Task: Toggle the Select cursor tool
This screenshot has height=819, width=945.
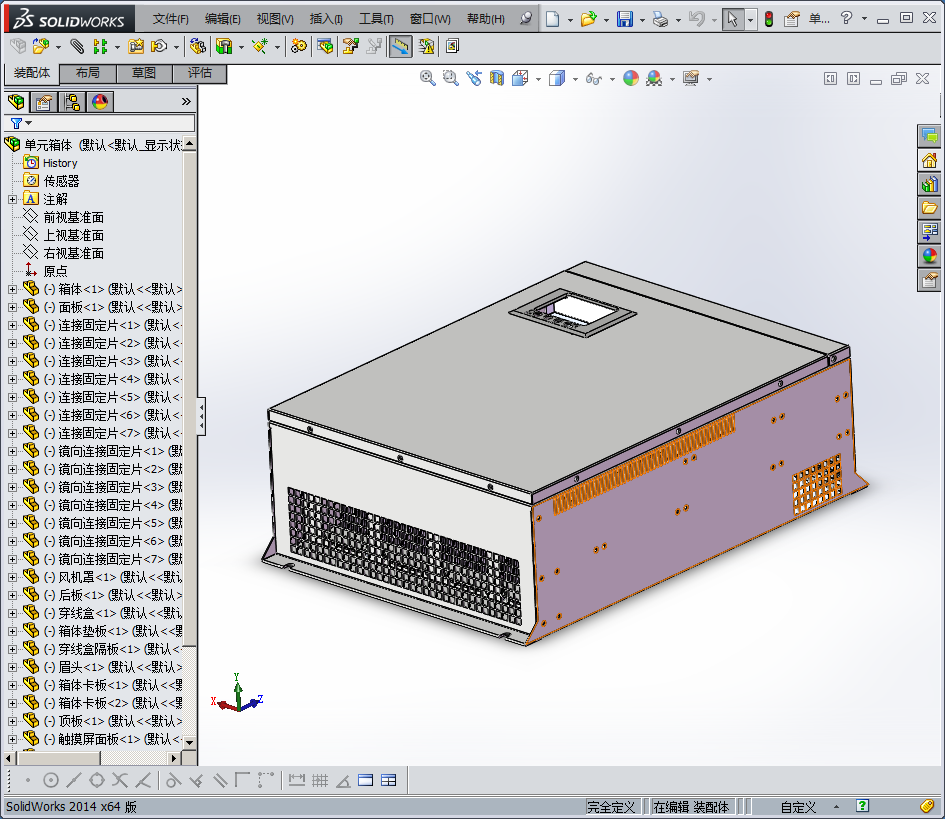Action: pos(732,19)
